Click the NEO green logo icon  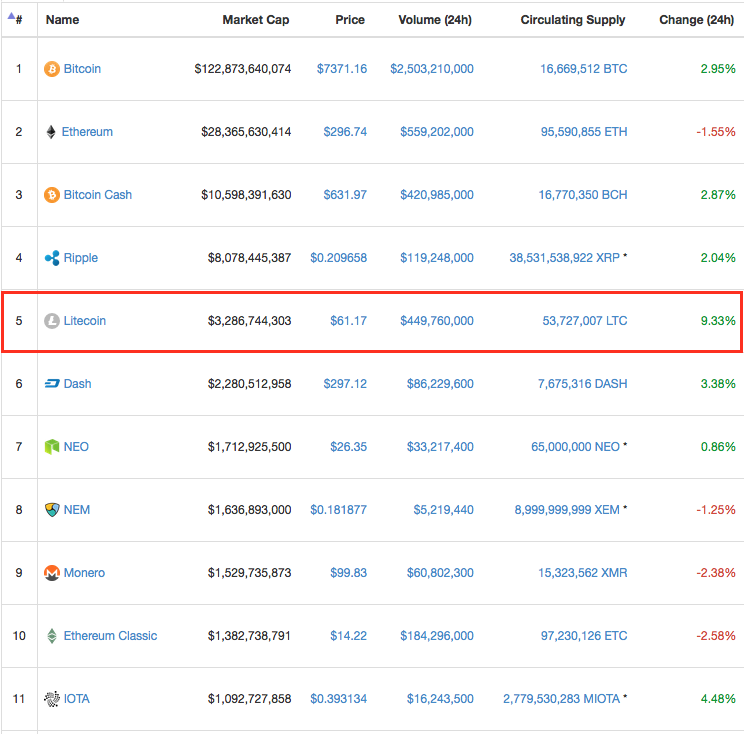52,447
